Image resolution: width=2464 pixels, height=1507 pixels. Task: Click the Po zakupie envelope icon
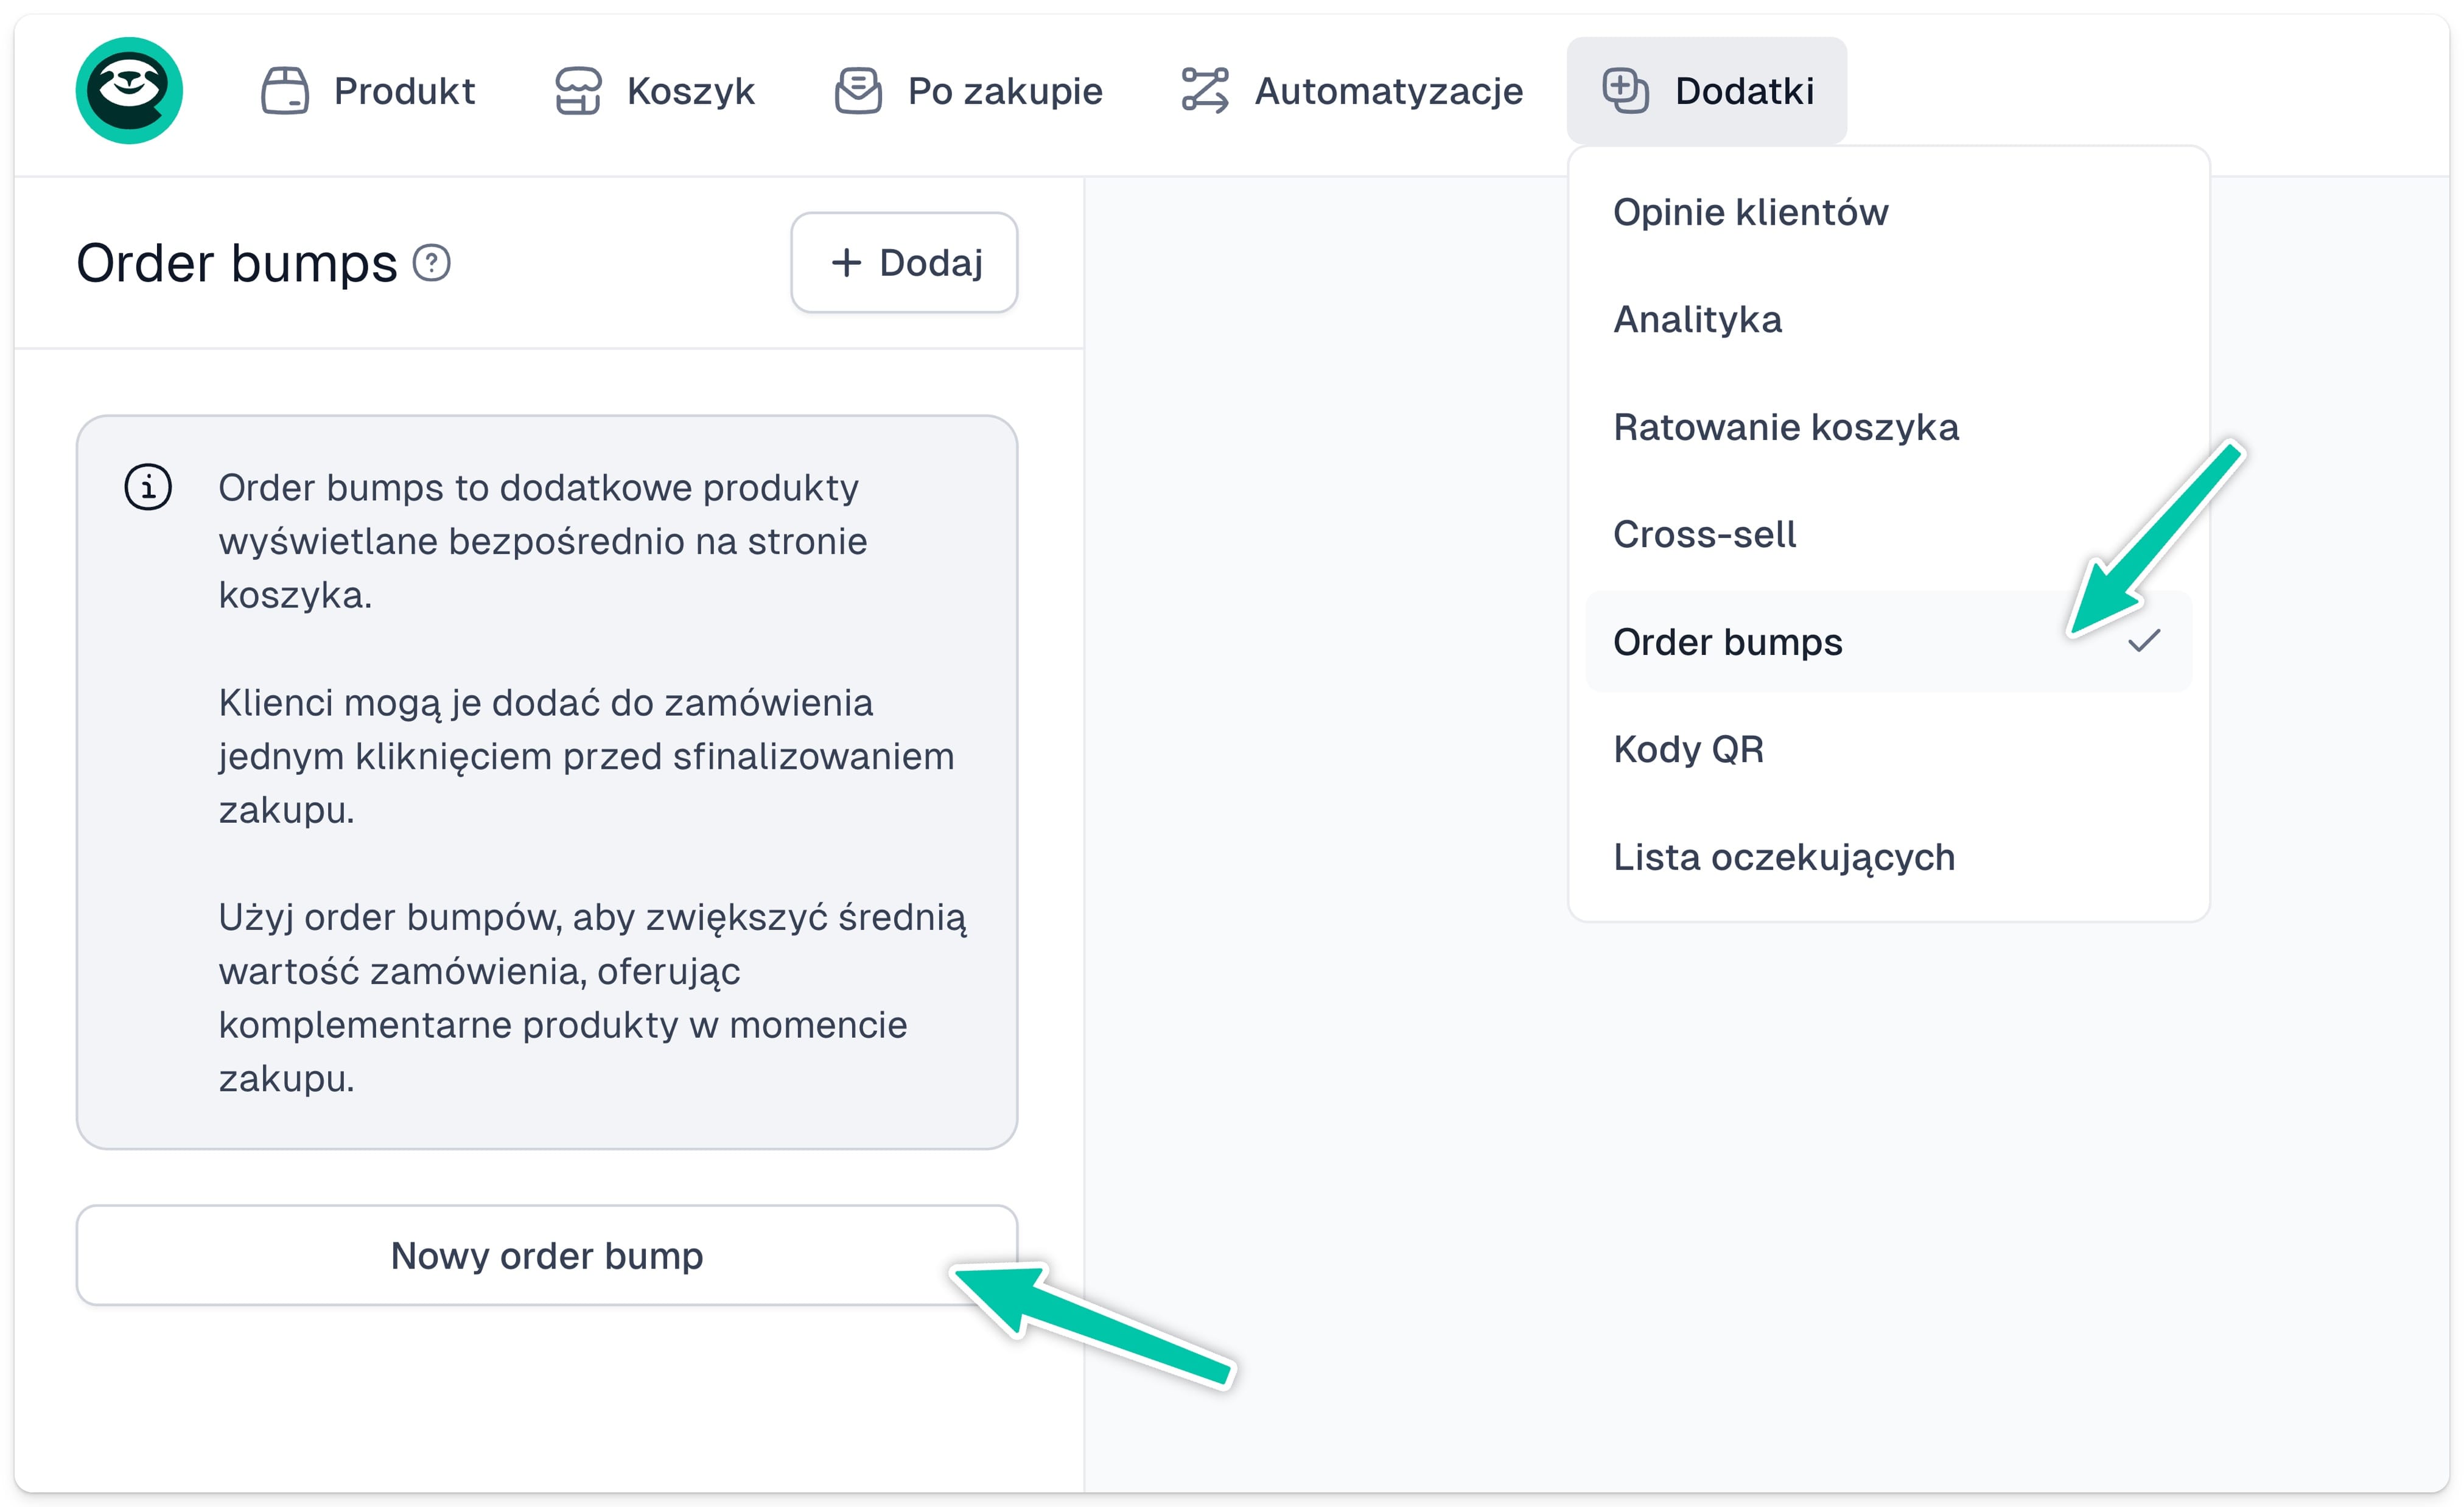coord(858,91)
